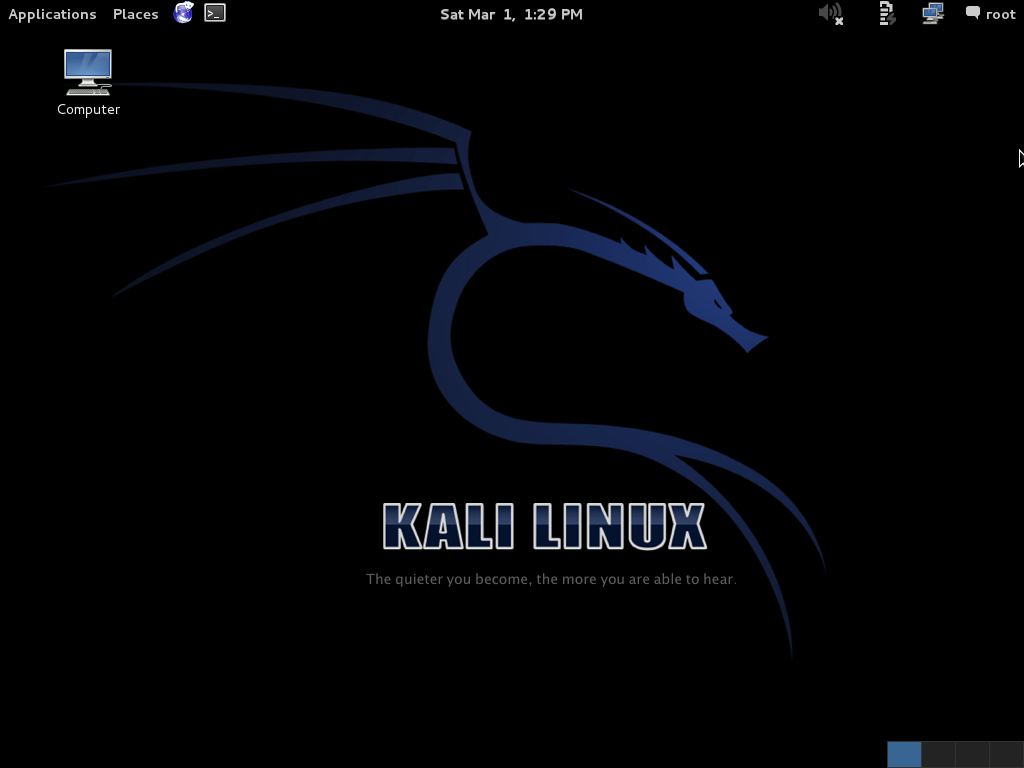Switch to the fourth workspace

point(1006,754)
